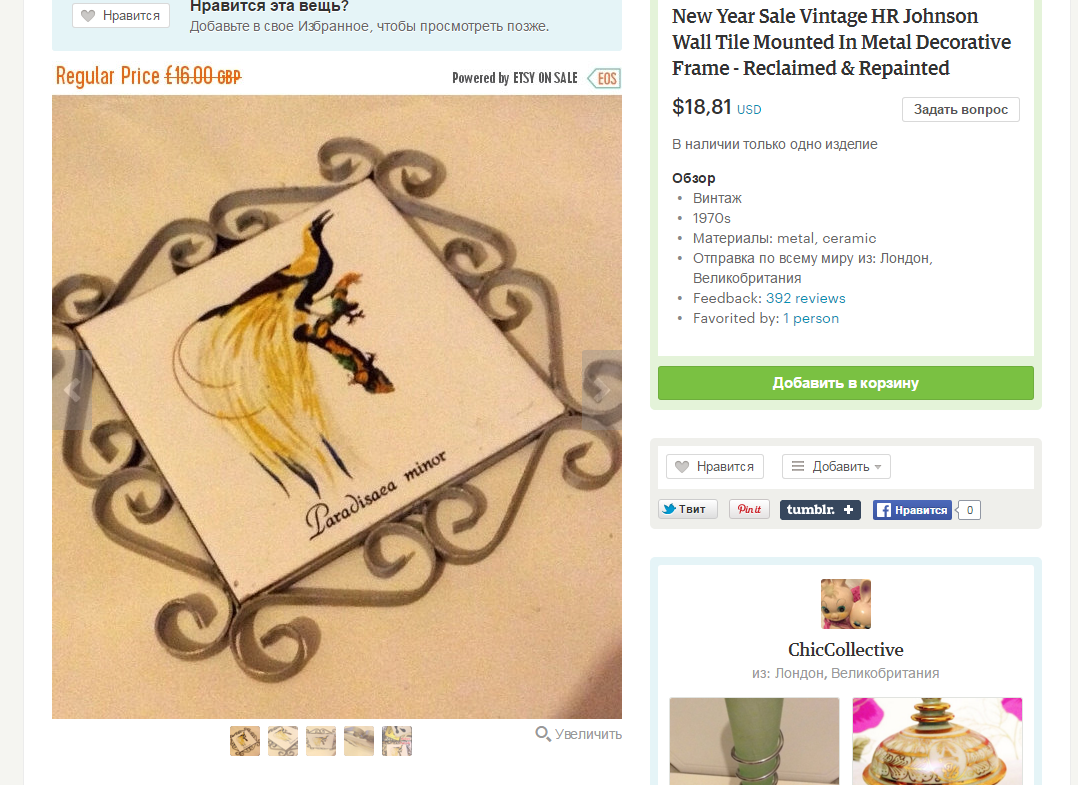The width and height of the screenshot is (1078, 785).
Task: Click the ChicCollective shop avatar
Action: [846, 604]
